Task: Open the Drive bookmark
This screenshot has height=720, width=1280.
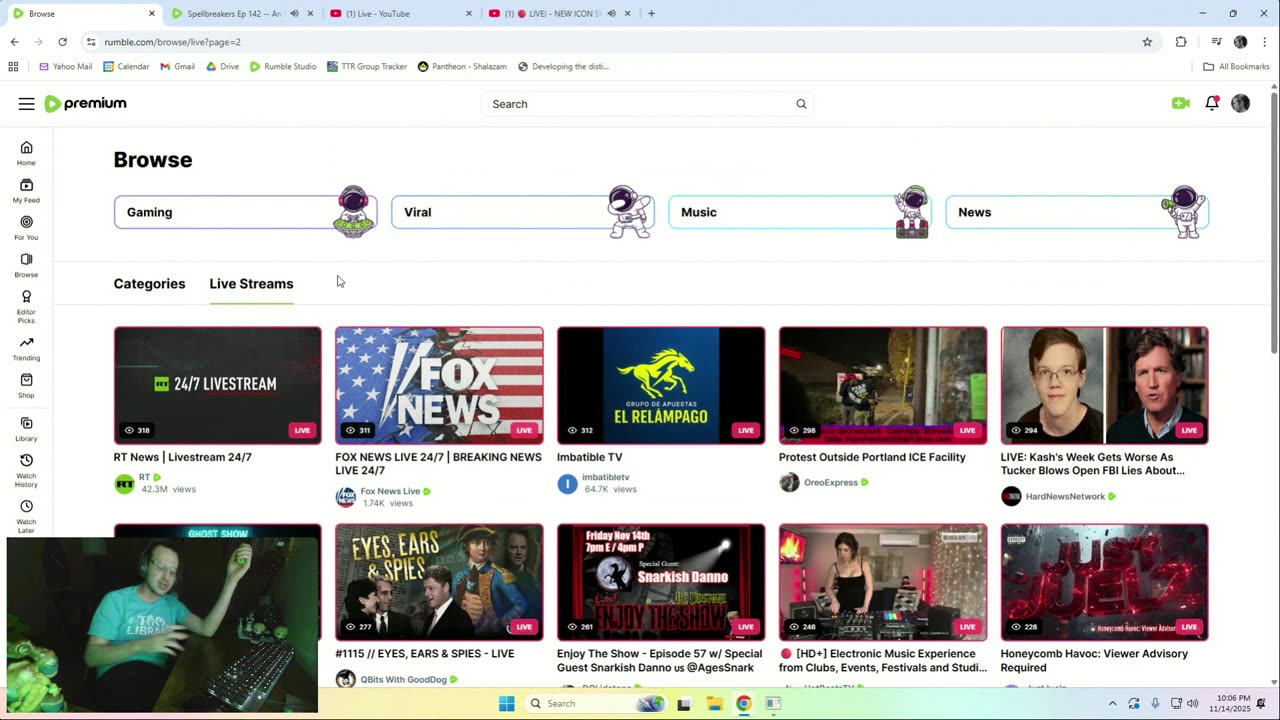Action: [223, 67]
